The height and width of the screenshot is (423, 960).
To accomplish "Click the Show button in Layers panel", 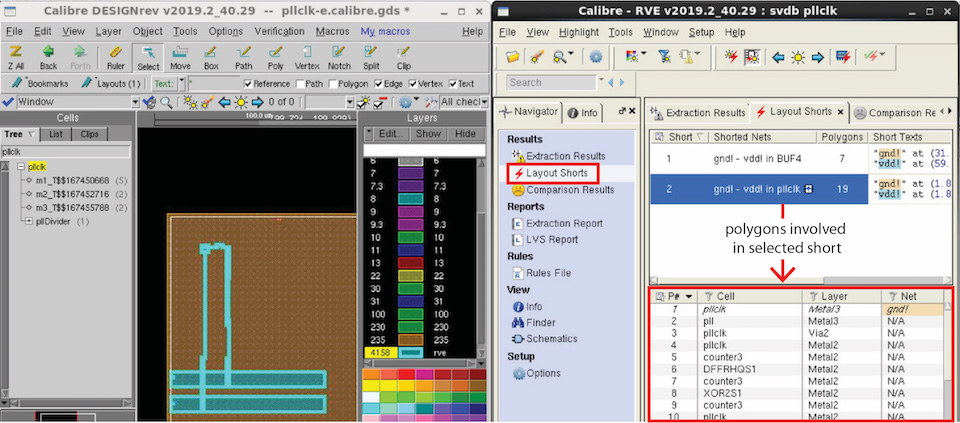I will 428,134.
